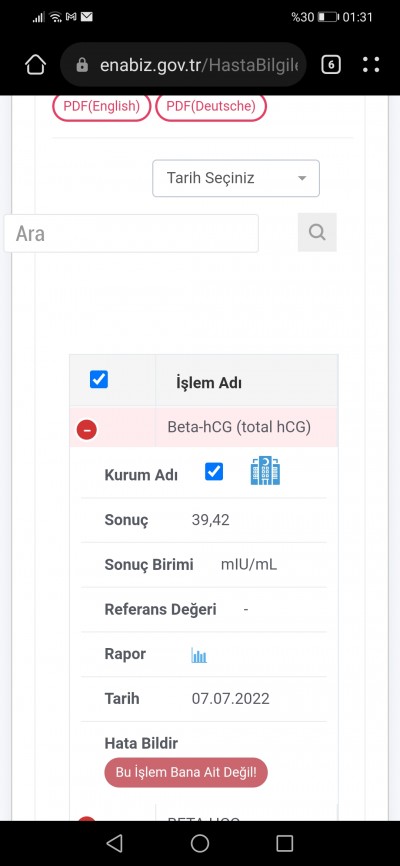Click Bu İşlem Bana Ait Değil! button

[x=186, y=772]
